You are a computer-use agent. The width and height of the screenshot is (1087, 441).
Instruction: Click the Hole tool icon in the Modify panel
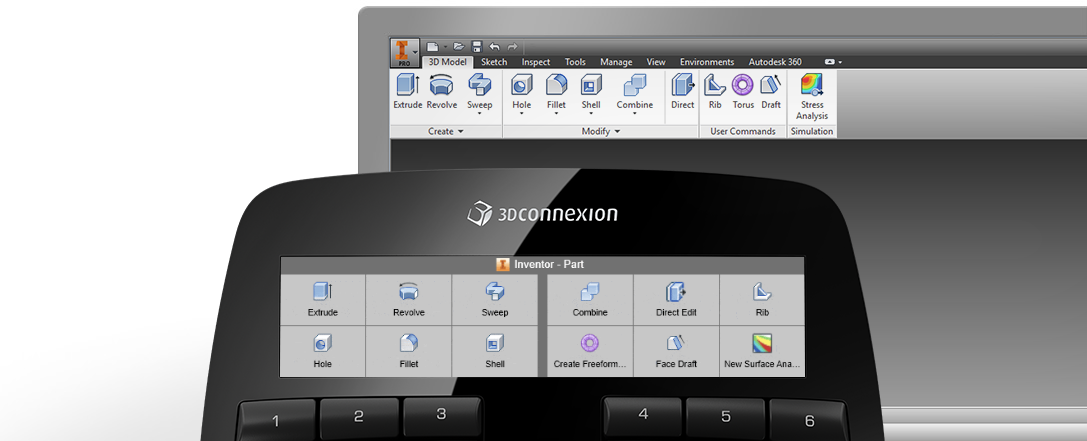point(521,86)
